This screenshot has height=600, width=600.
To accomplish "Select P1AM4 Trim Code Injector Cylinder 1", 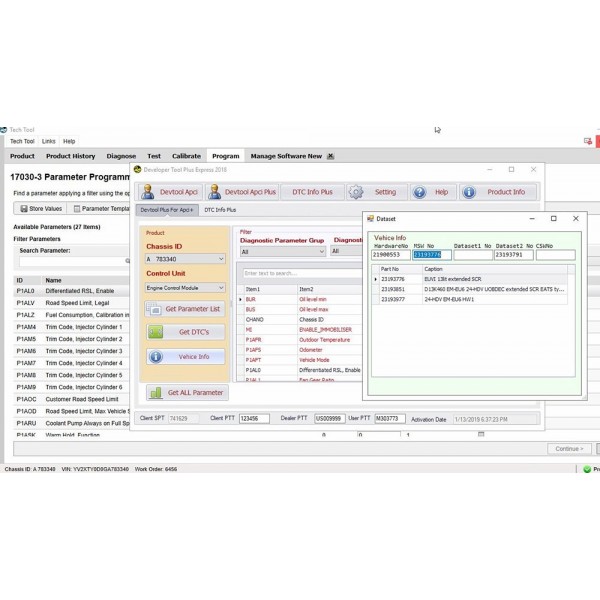I will click(72, 327).
